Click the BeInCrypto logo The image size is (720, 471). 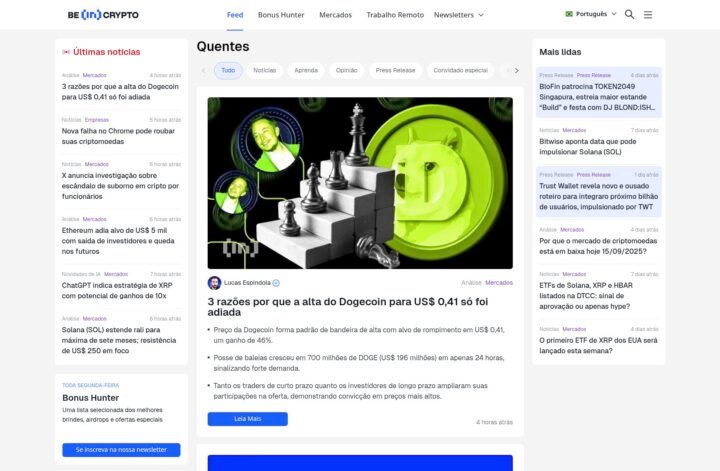[103, 15]
